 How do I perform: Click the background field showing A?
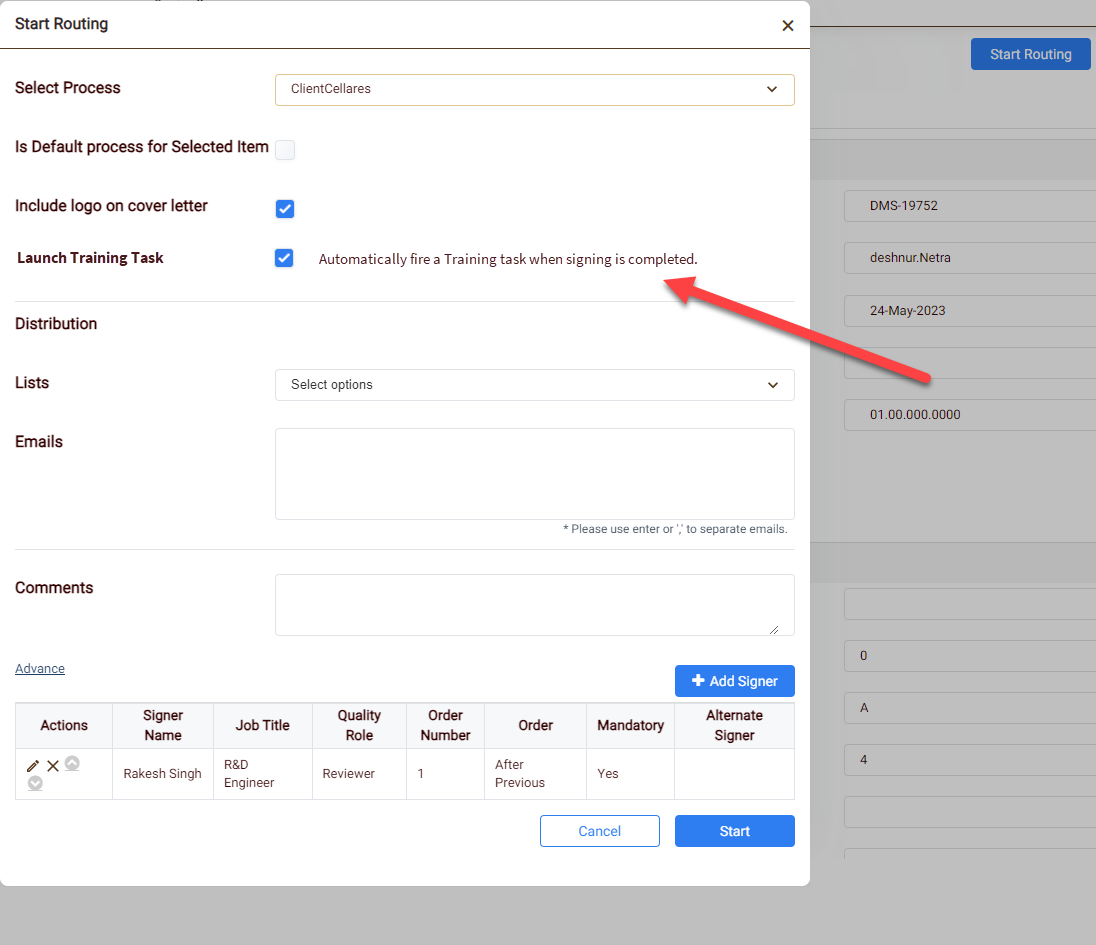(x=969, y=707)
